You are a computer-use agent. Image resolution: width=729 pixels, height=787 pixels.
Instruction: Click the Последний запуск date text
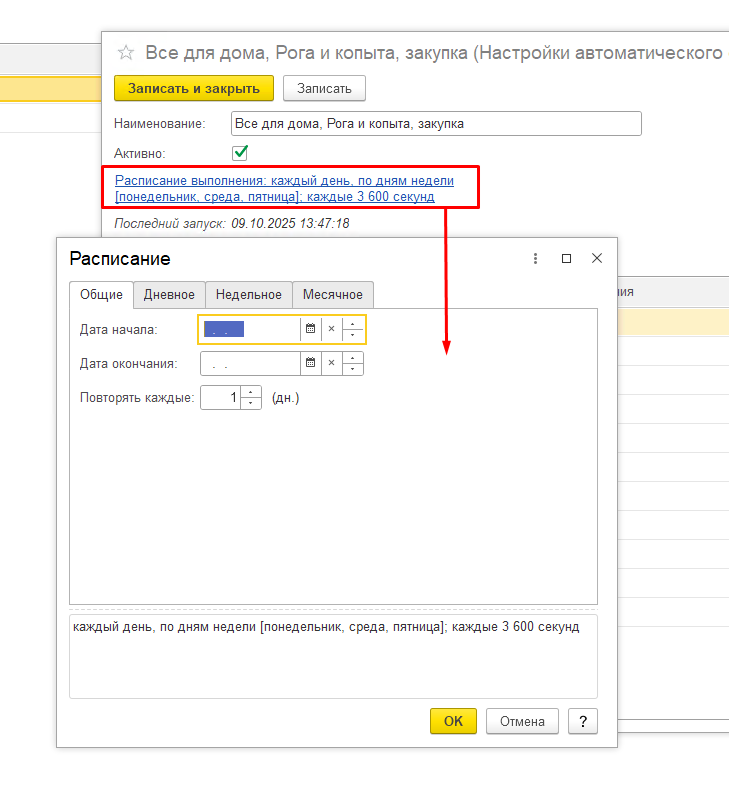coord(290,223)
